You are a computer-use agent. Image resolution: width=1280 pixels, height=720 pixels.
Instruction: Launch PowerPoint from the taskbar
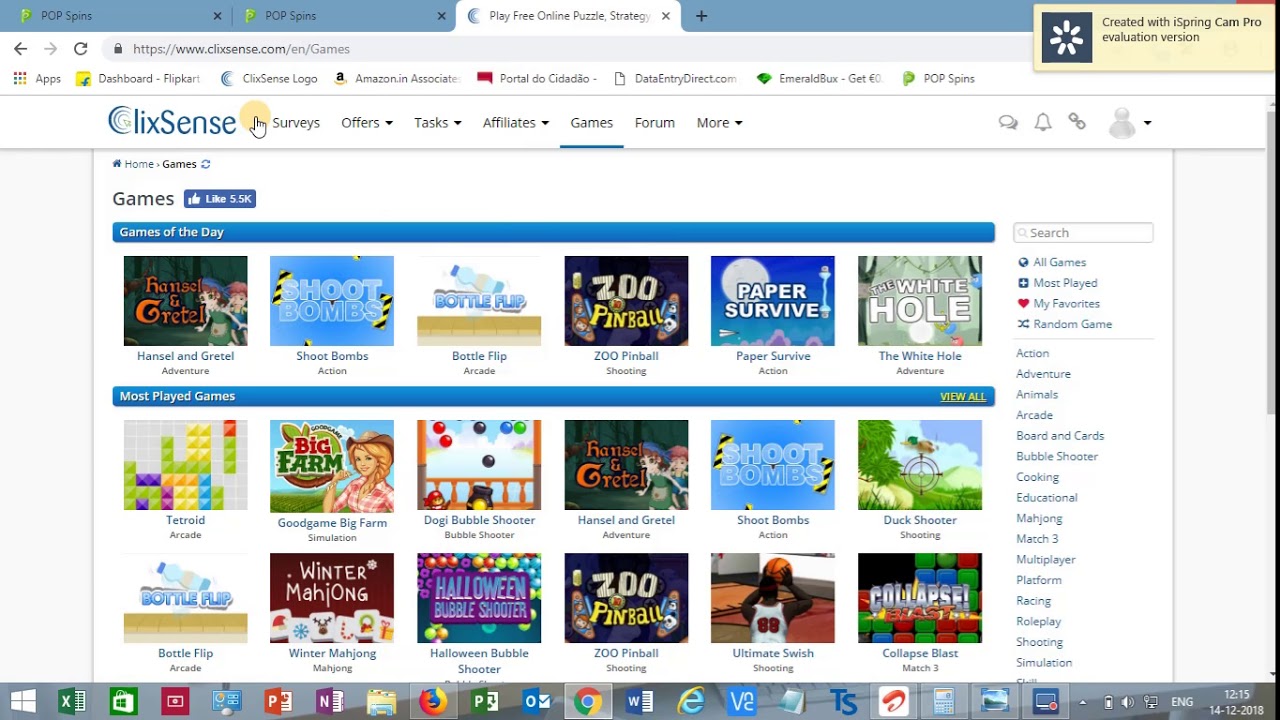click(x=278, y=702)
